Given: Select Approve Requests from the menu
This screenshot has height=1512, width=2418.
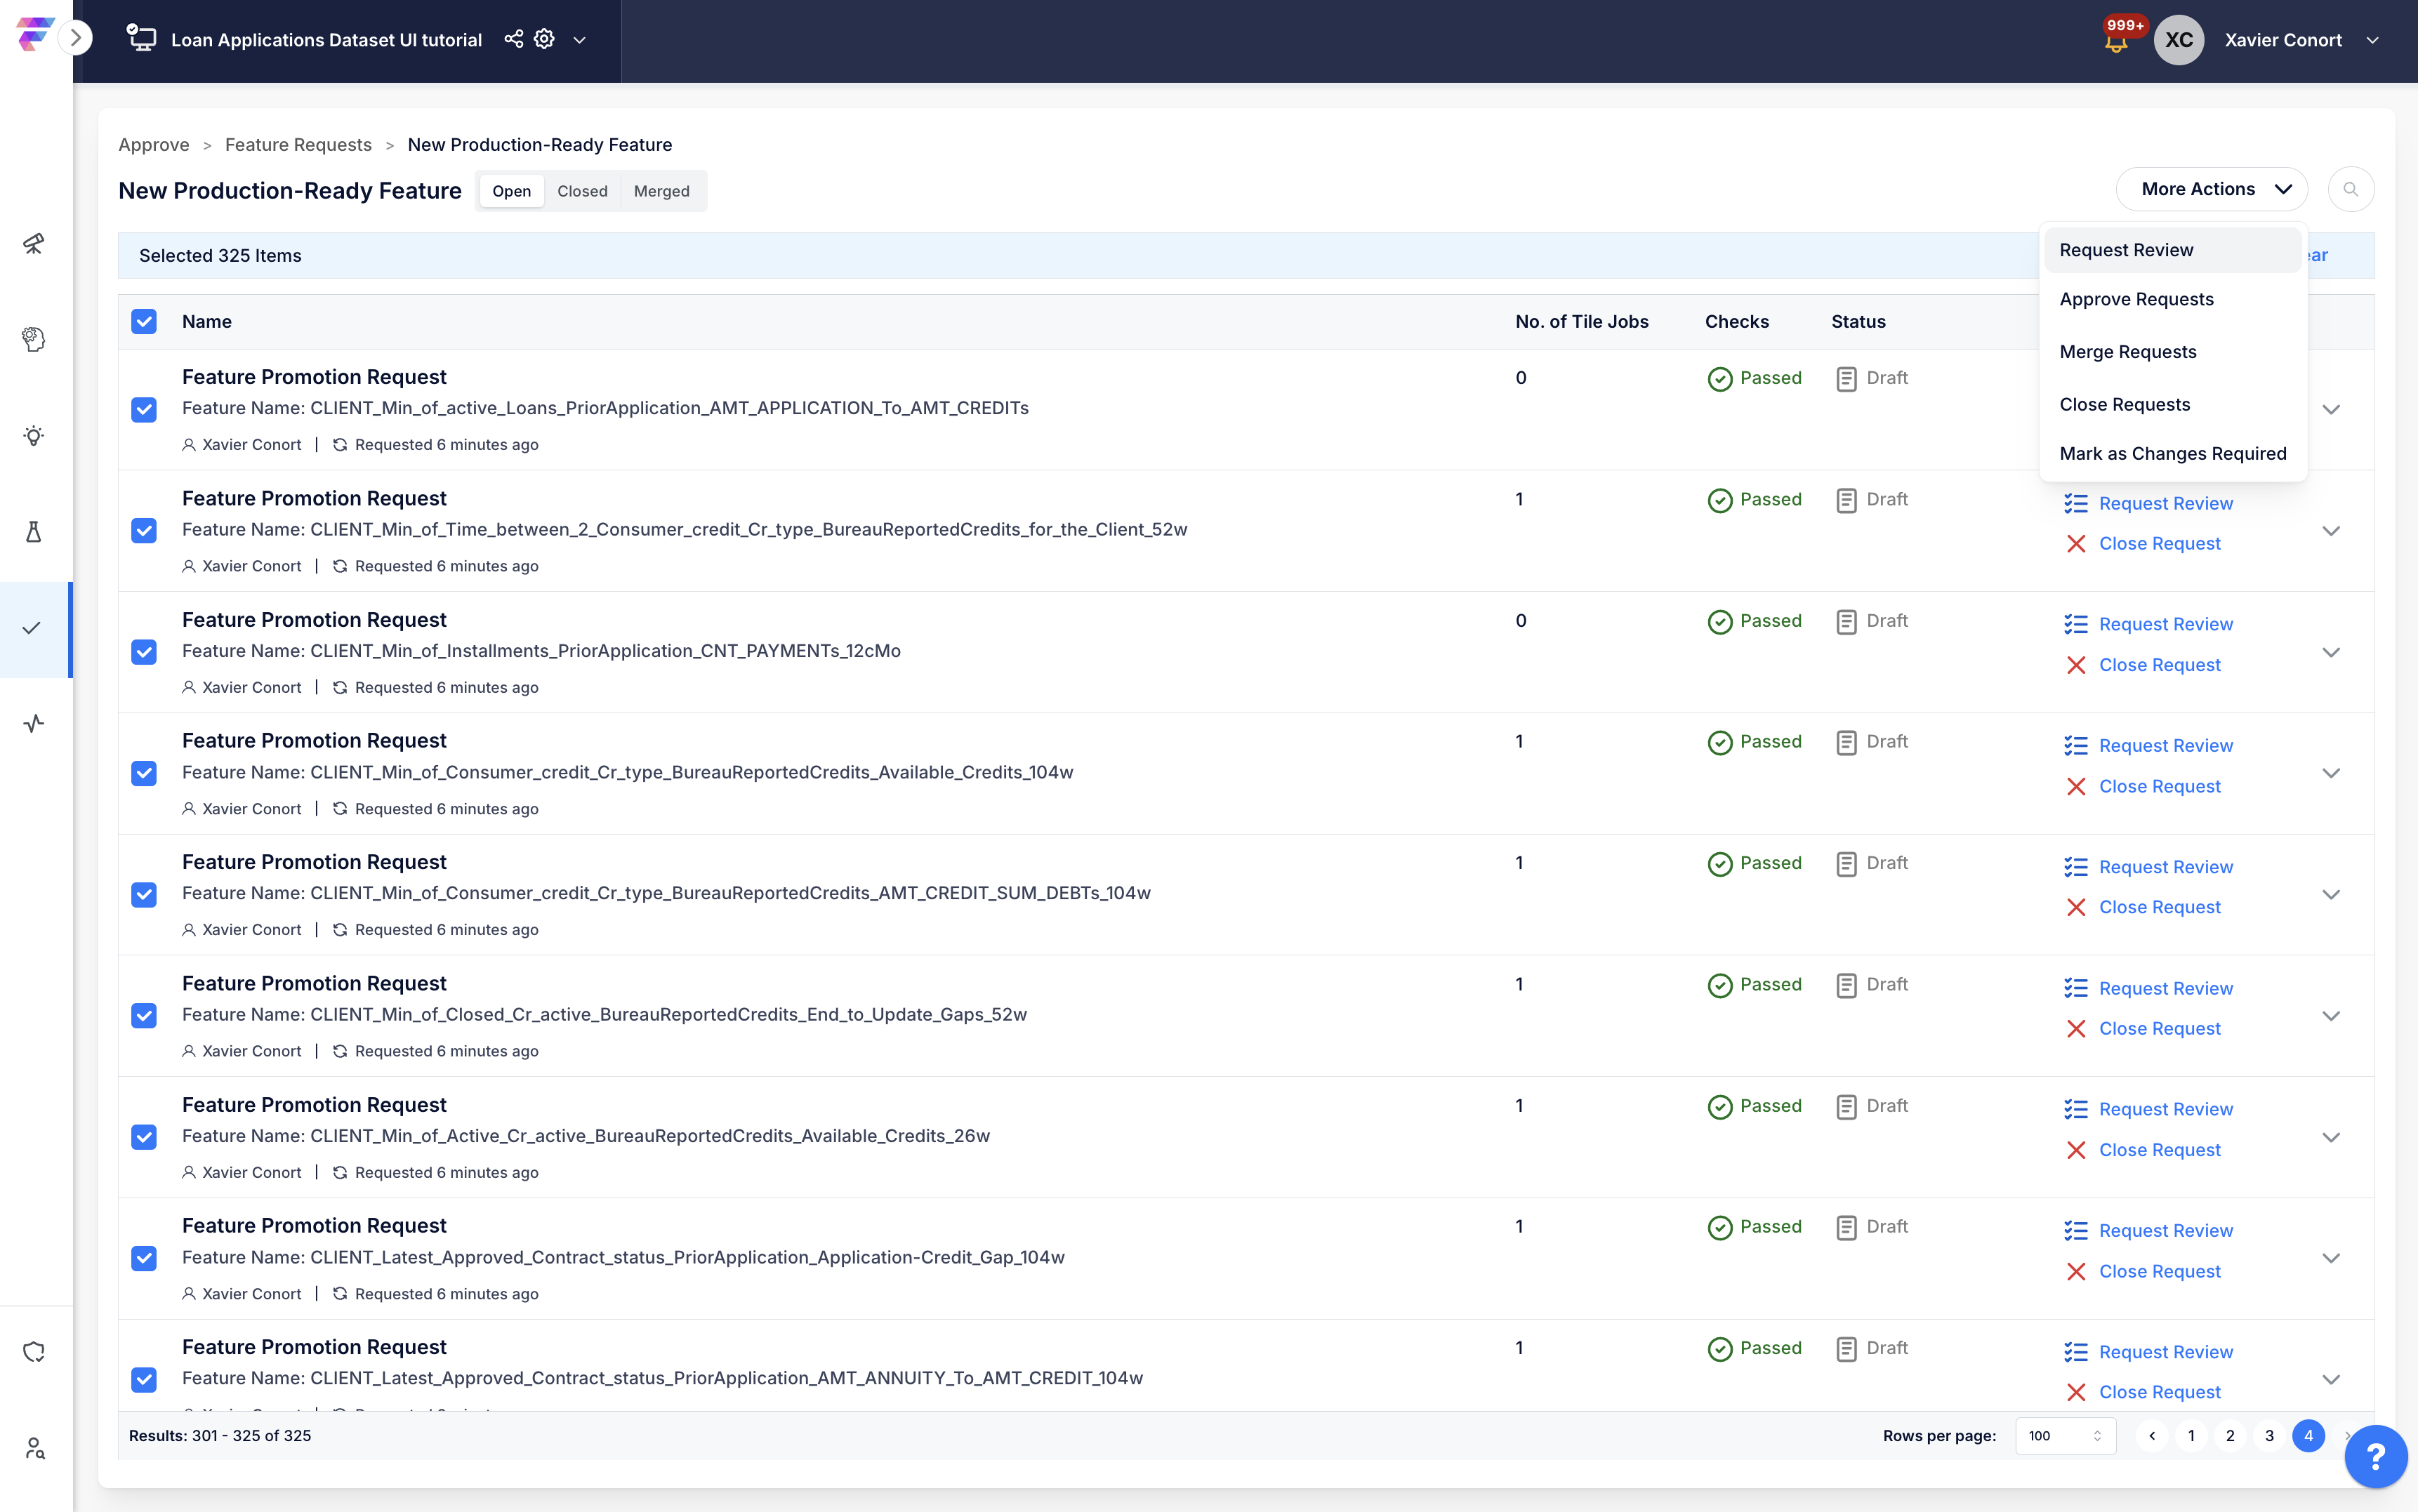Looking at the screenshot, I should [2136, 299].
